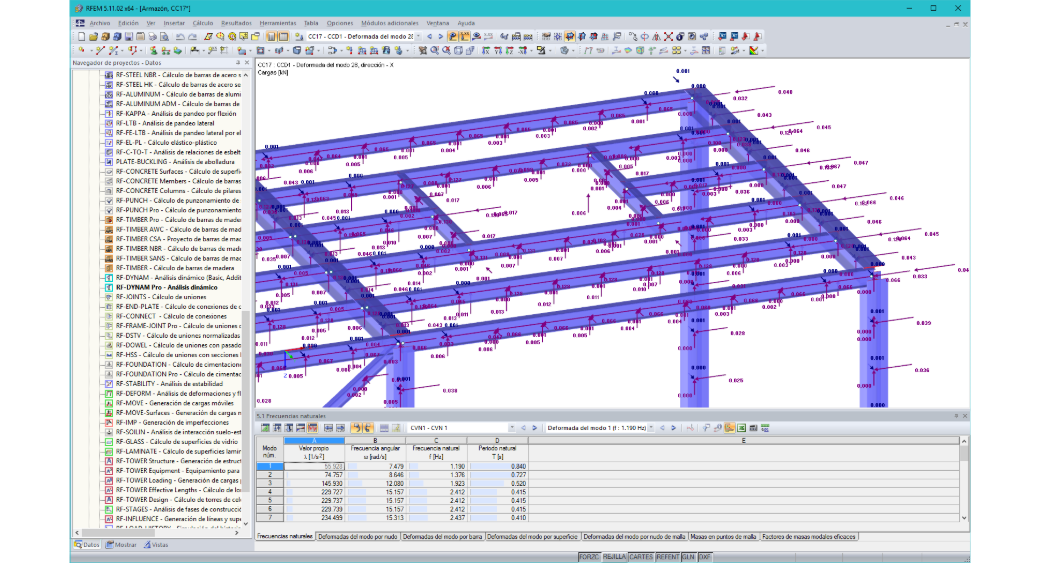This screenshot has width=1040, height=563.
Task: Open the Vistas navigator tab
Action: [x=157, y=545]
